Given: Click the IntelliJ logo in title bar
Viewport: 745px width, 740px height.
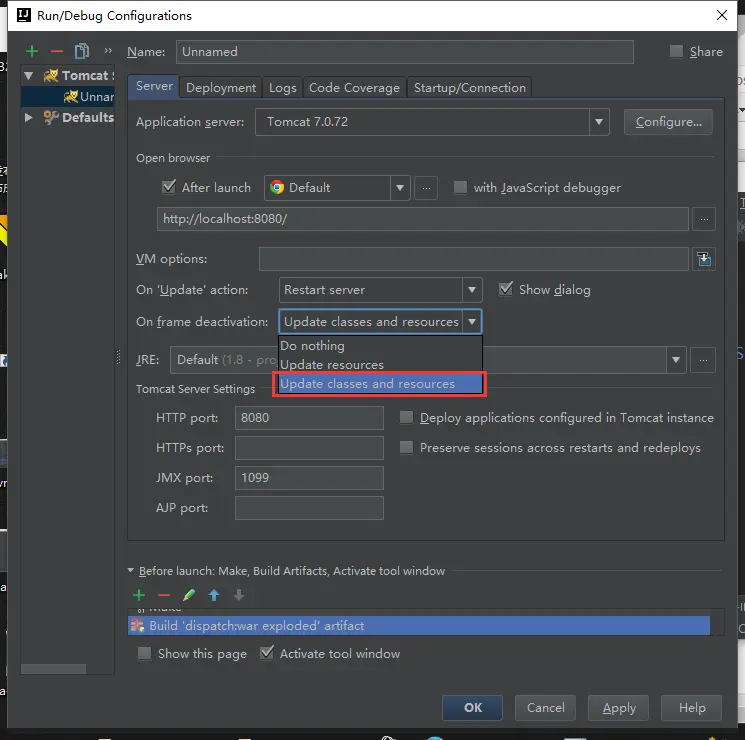Looking at the screenshot, I should [x=24, y=15].
